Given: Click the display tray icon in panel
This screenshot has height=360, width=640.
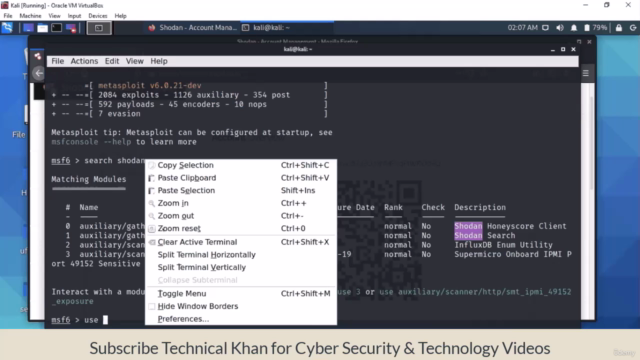Looking at the screenshot, I should [545, 28].
